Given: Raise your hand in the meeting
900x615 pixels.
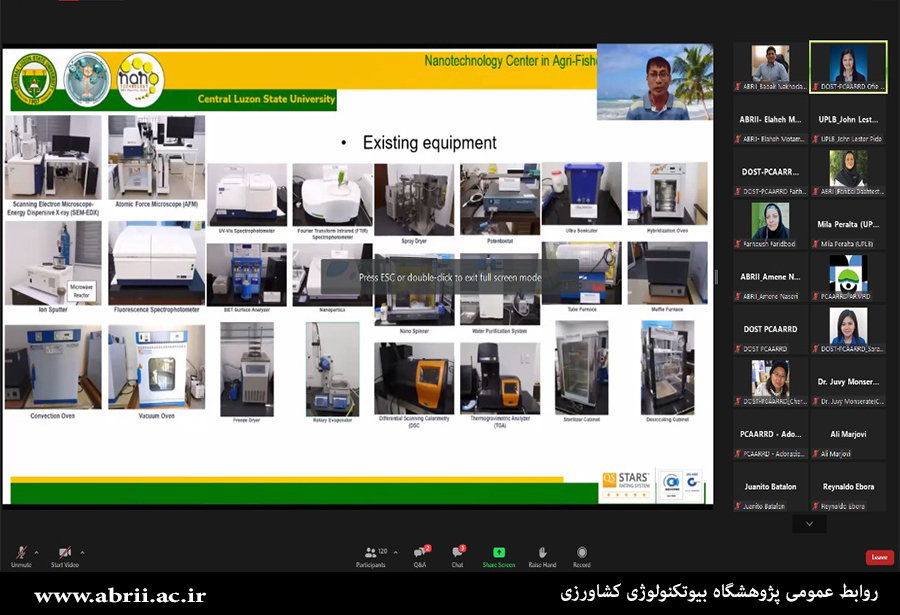Looking at the screenshot, I should (x=542, y=556).
